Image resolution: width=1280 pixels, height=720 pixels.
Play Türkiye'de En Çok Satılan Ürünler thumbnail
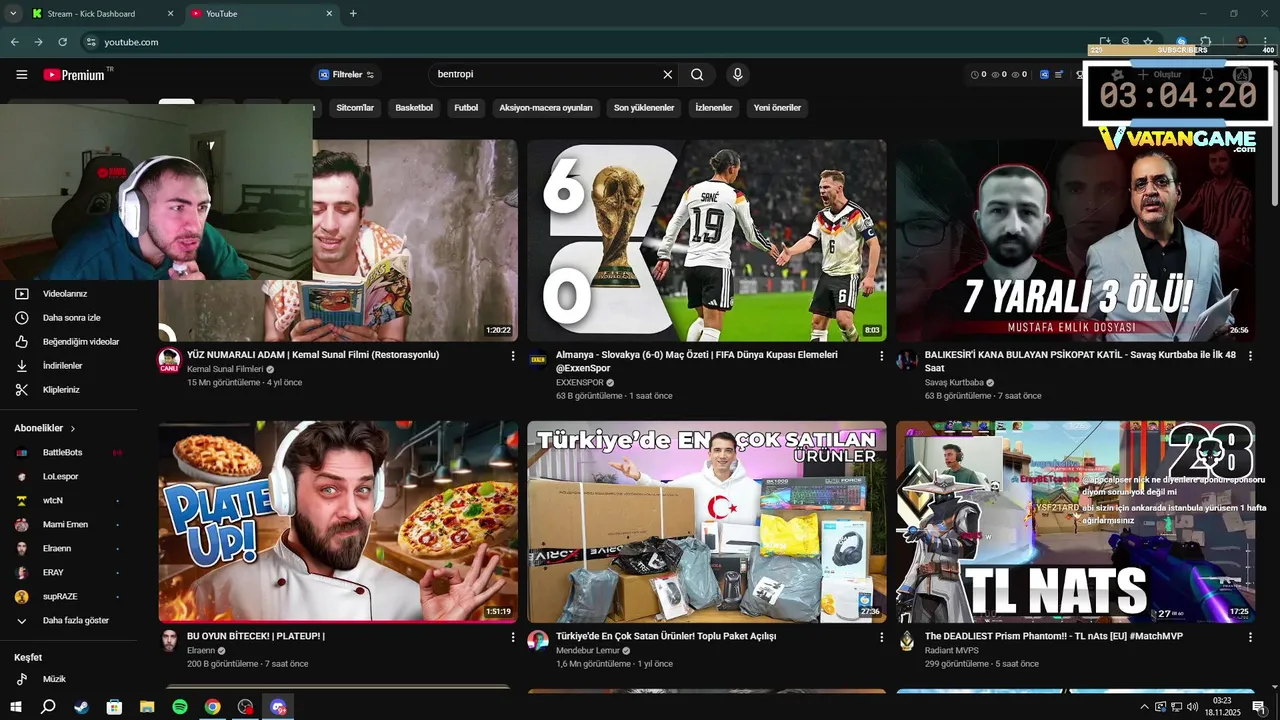click(707, 522)
